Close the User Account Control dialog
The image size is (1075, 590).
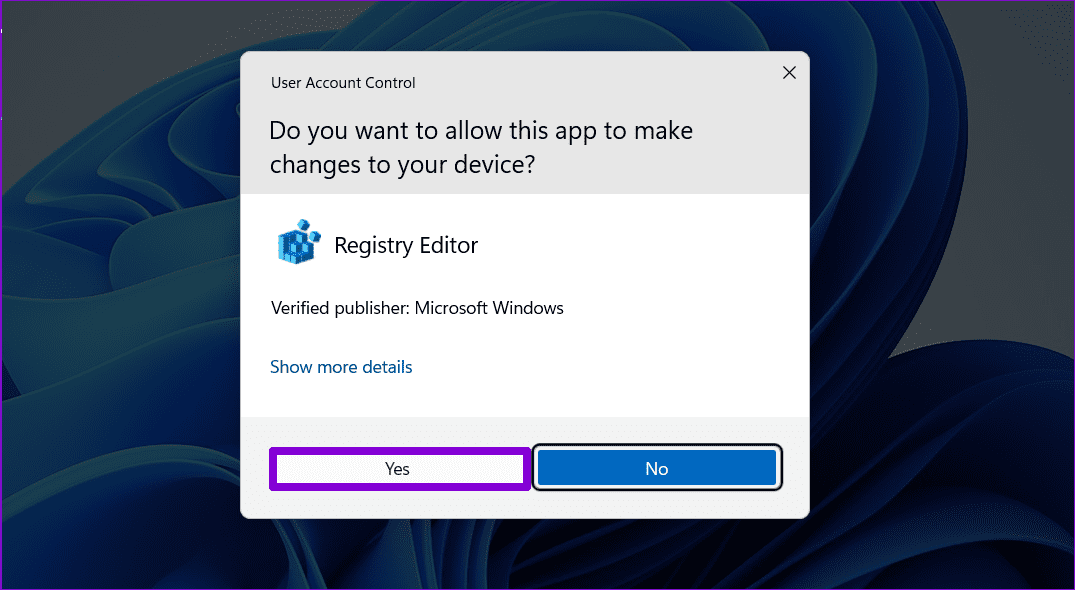789,73
